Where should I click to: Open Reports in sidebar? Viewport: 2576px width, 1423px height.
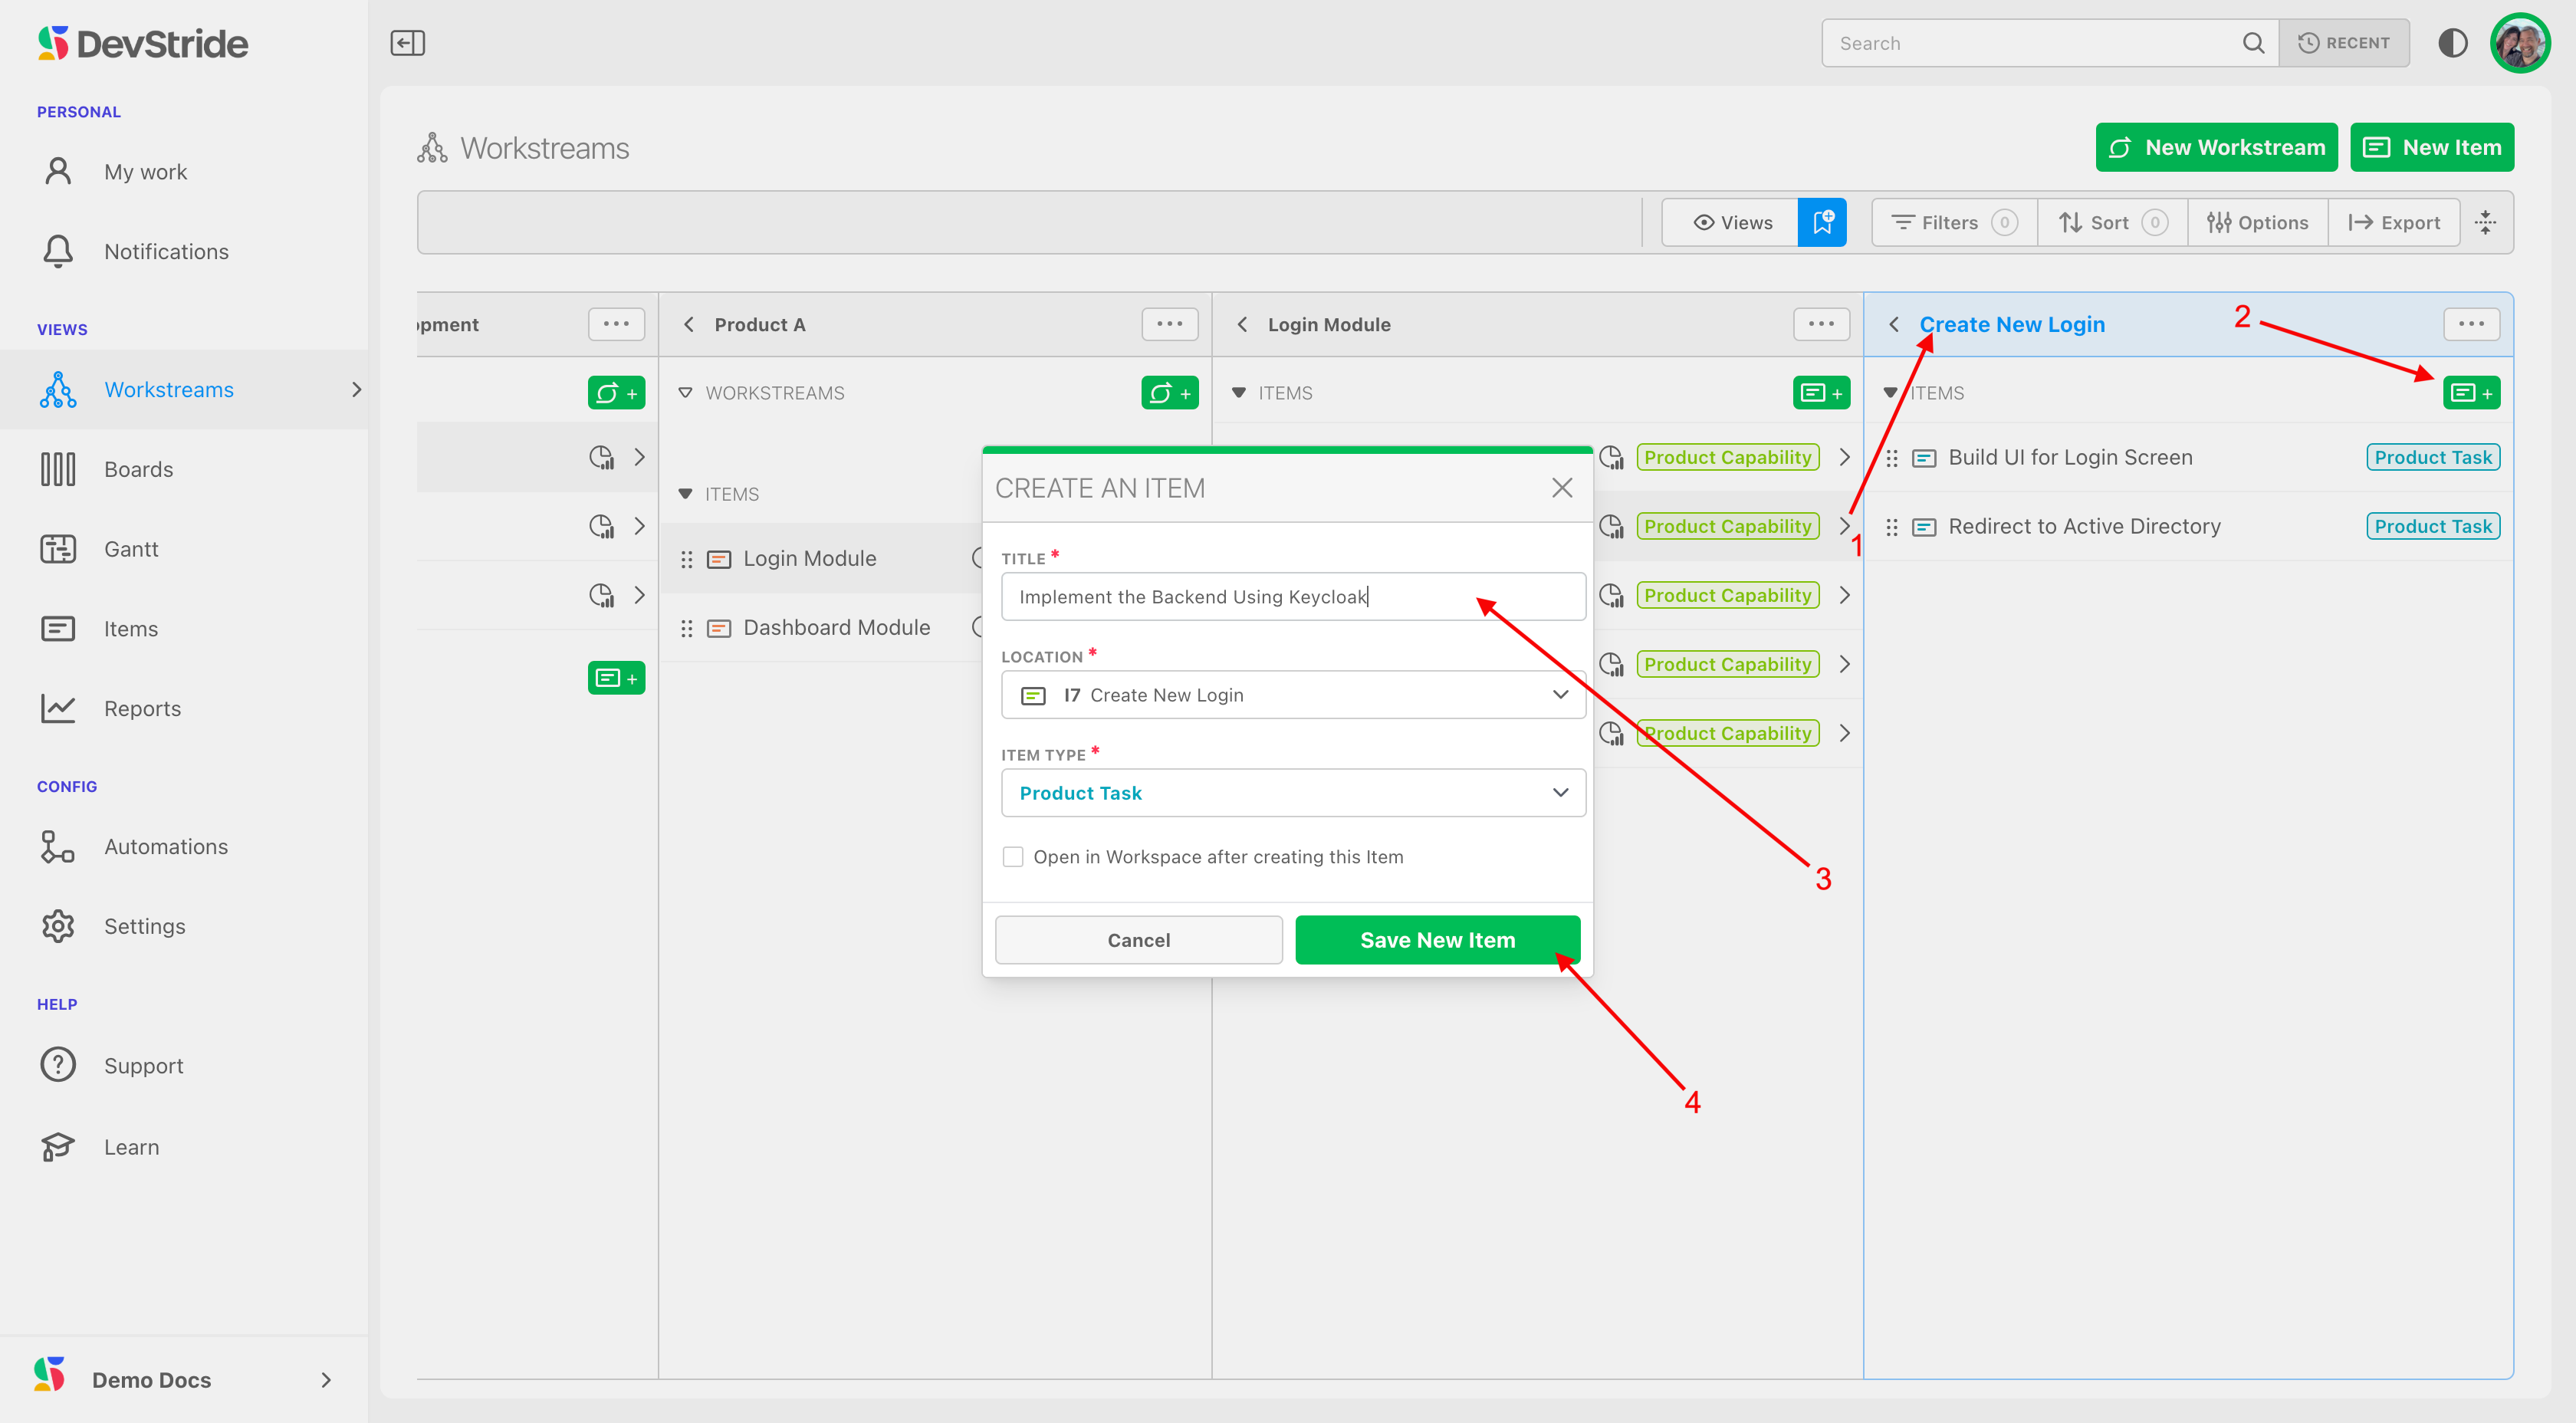[142, 709]
